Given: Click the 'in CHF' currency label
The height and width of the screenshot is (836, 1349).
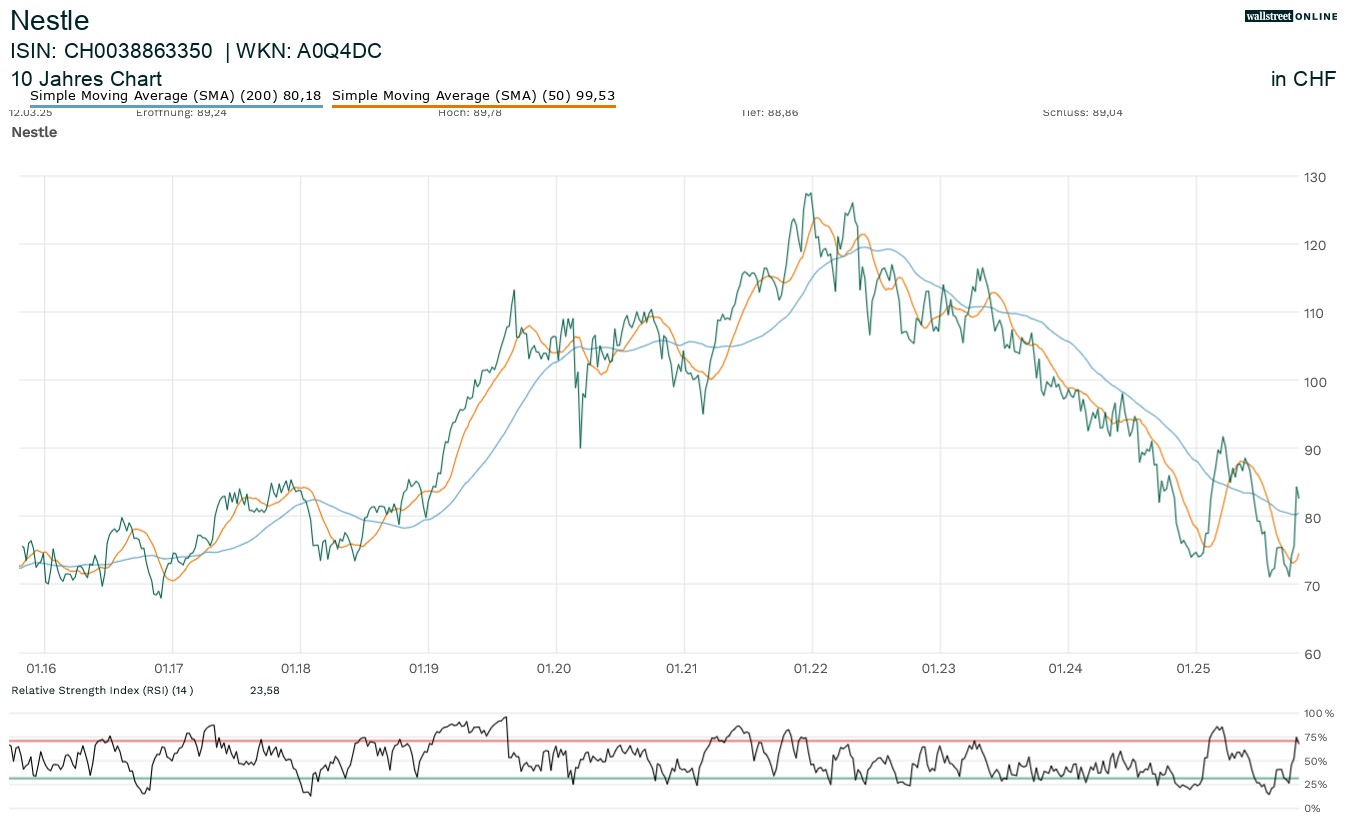Looking at the screenshot, I should pyautogui.click(x=1303, y=80).
